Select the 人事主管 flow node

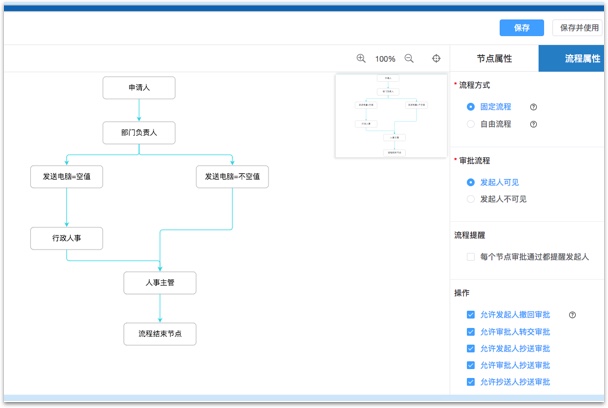click(160, 283)
